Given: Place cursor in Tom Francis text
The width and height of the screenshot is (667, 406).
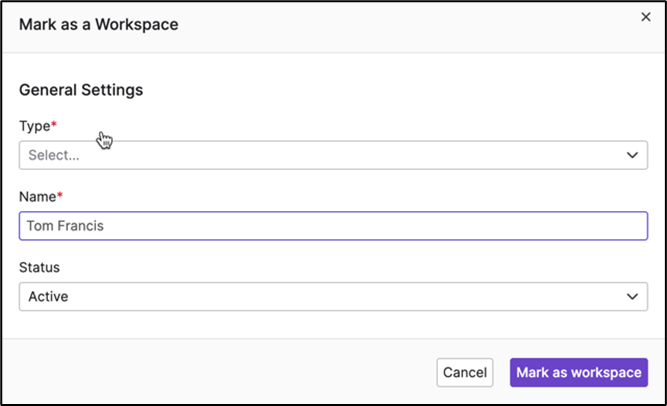Looking at the screenshot, I should coord(65,226).
